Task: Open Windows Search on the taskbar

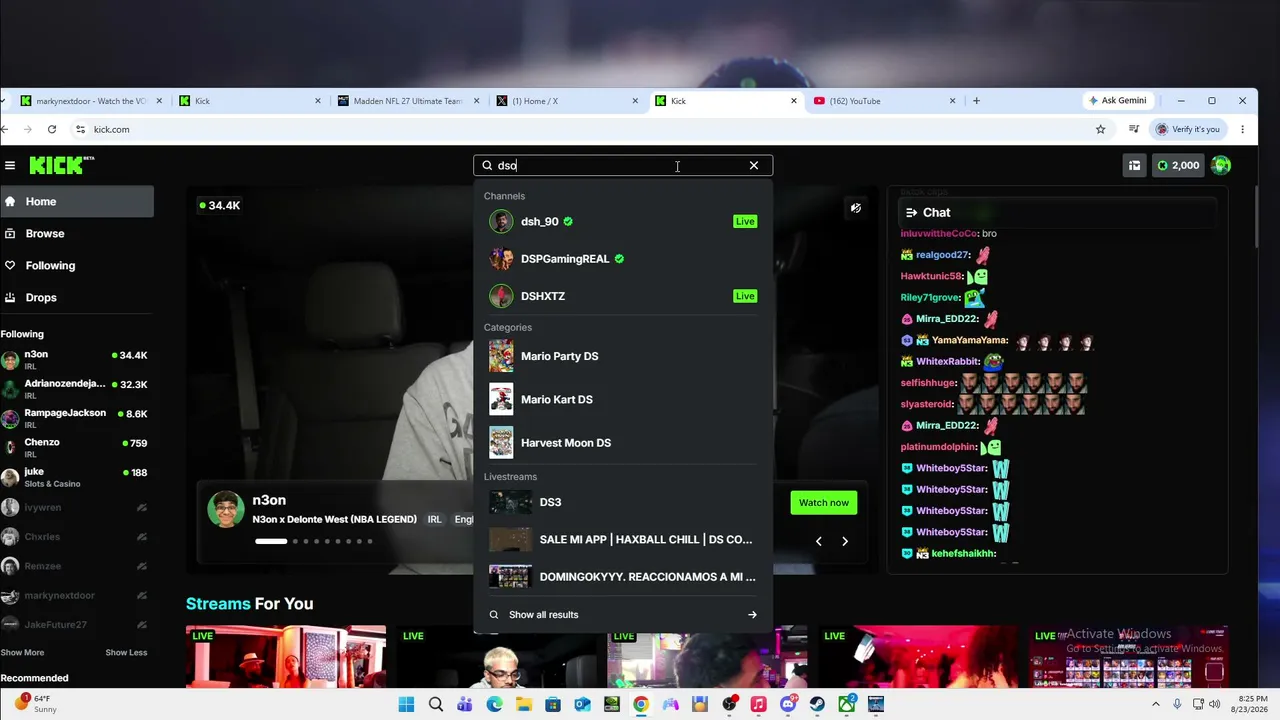Action: tap(436, 705)
